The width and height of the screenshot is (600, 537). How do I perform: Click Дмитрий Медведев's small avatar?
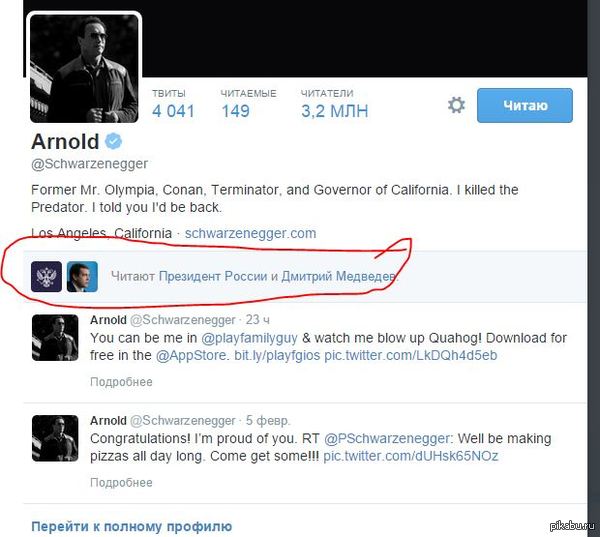(82, 276)
